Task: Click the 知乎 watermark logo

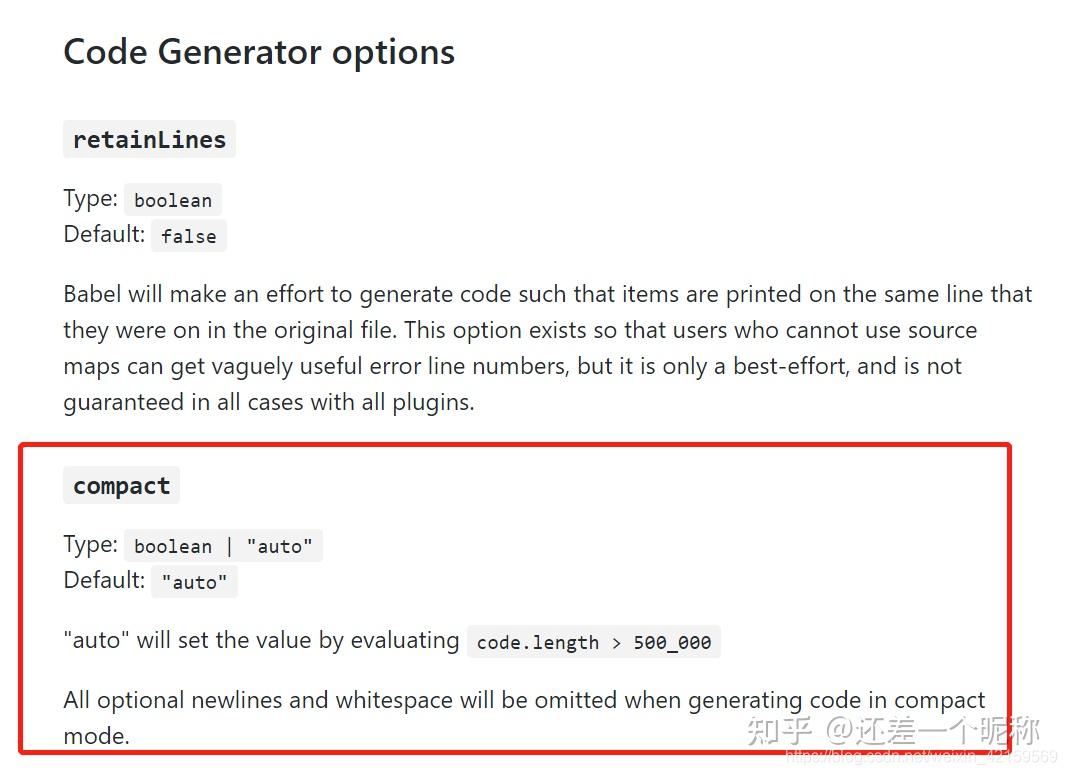Action: (x=780, y=731)
